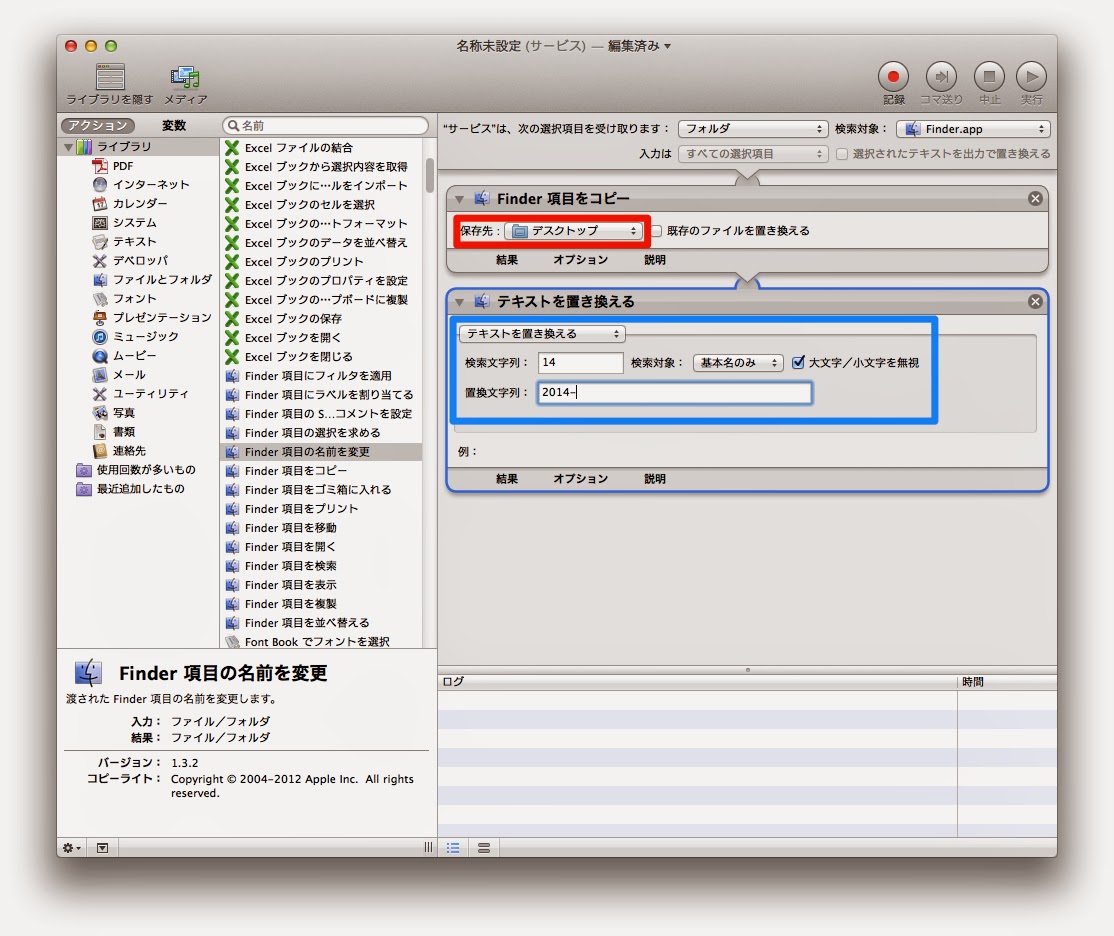The width and height of the screenshot is (1114, 936).
Task: Hide the library with ライブラリを隠す
Action: [110, 84]
